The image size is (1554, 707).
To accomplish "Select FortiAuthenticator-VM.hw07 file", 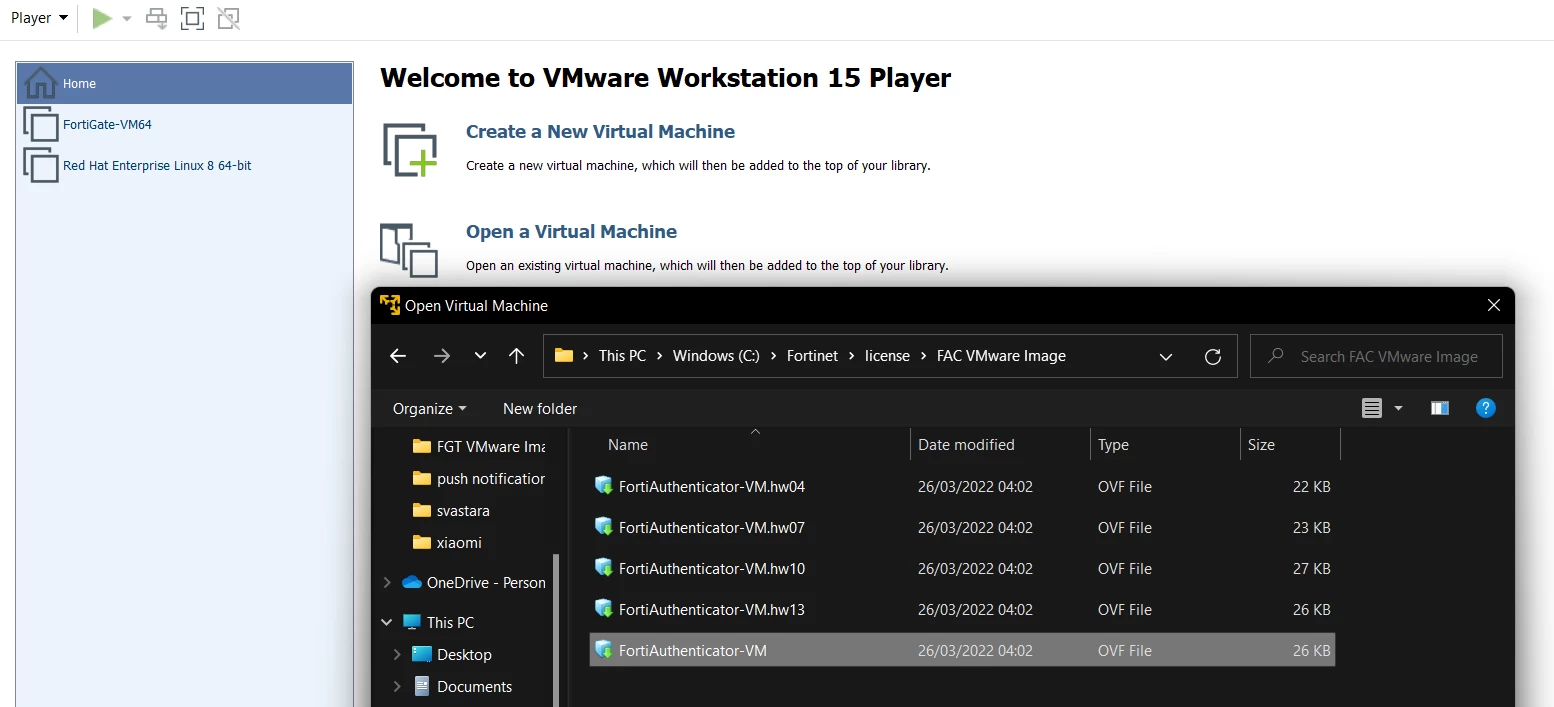I will coord(962,527).
